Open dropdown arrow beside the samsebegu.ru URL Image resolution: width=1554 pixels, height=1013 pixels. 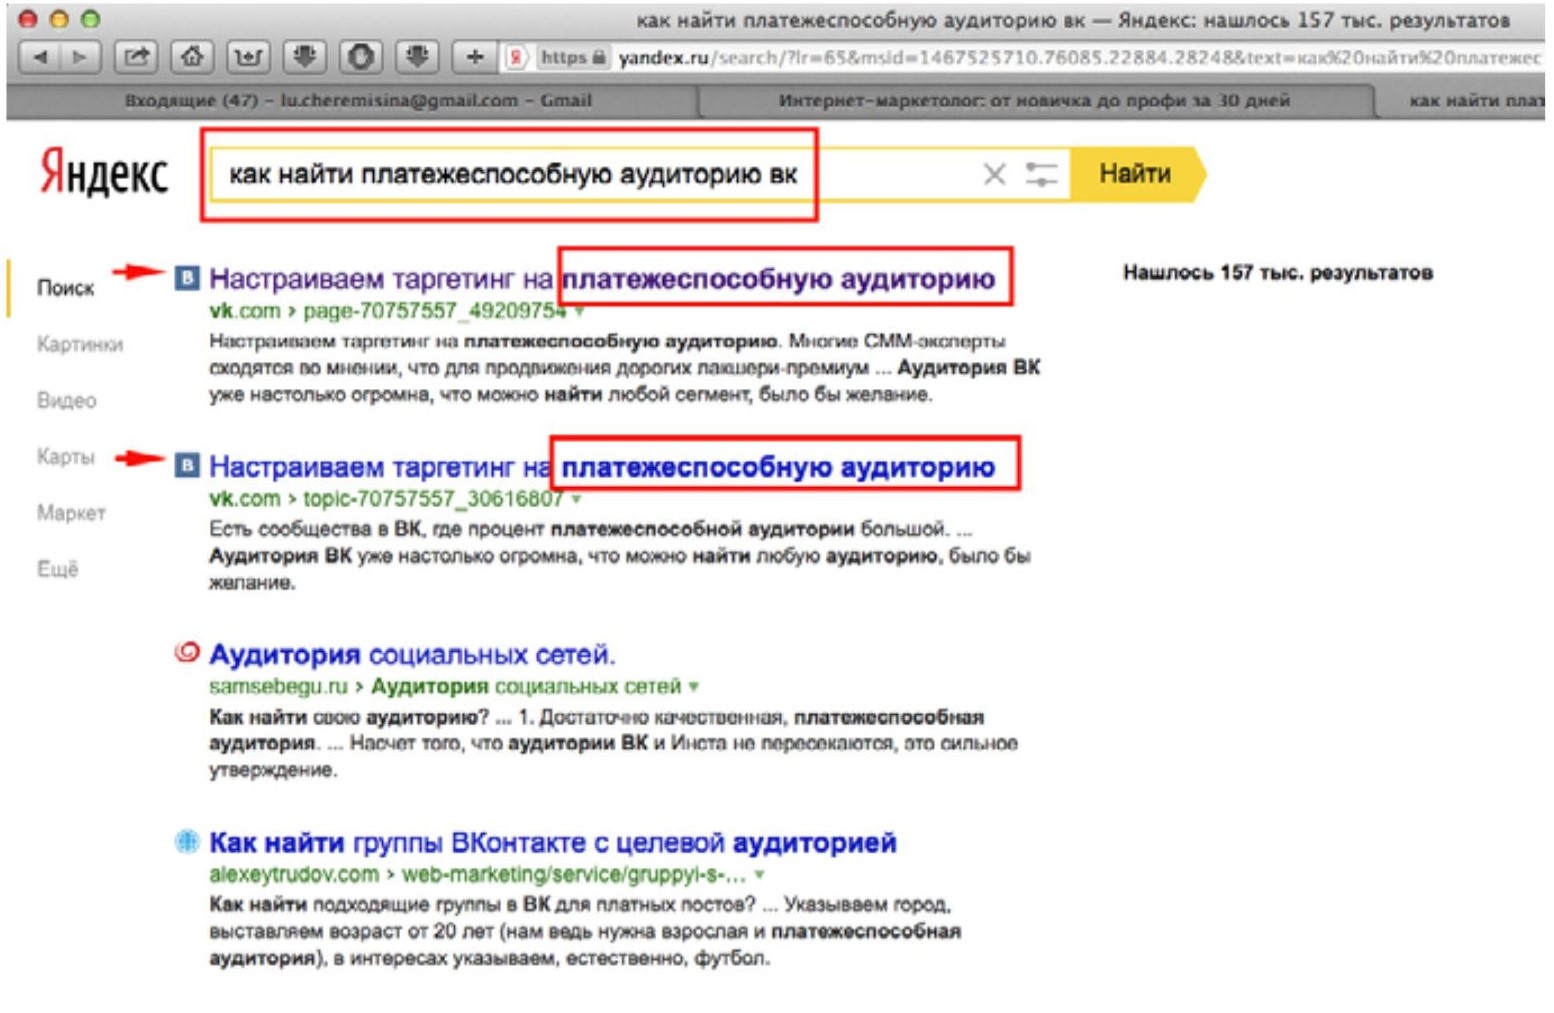coord(694,687)
